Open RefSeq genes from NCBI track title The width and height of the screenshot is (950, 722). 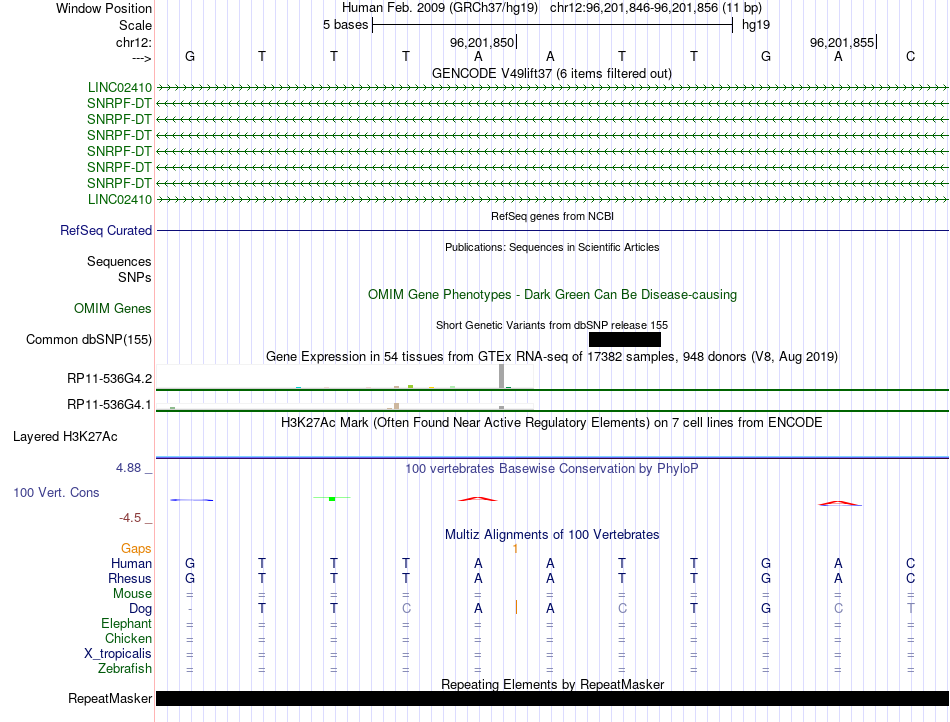552,216
